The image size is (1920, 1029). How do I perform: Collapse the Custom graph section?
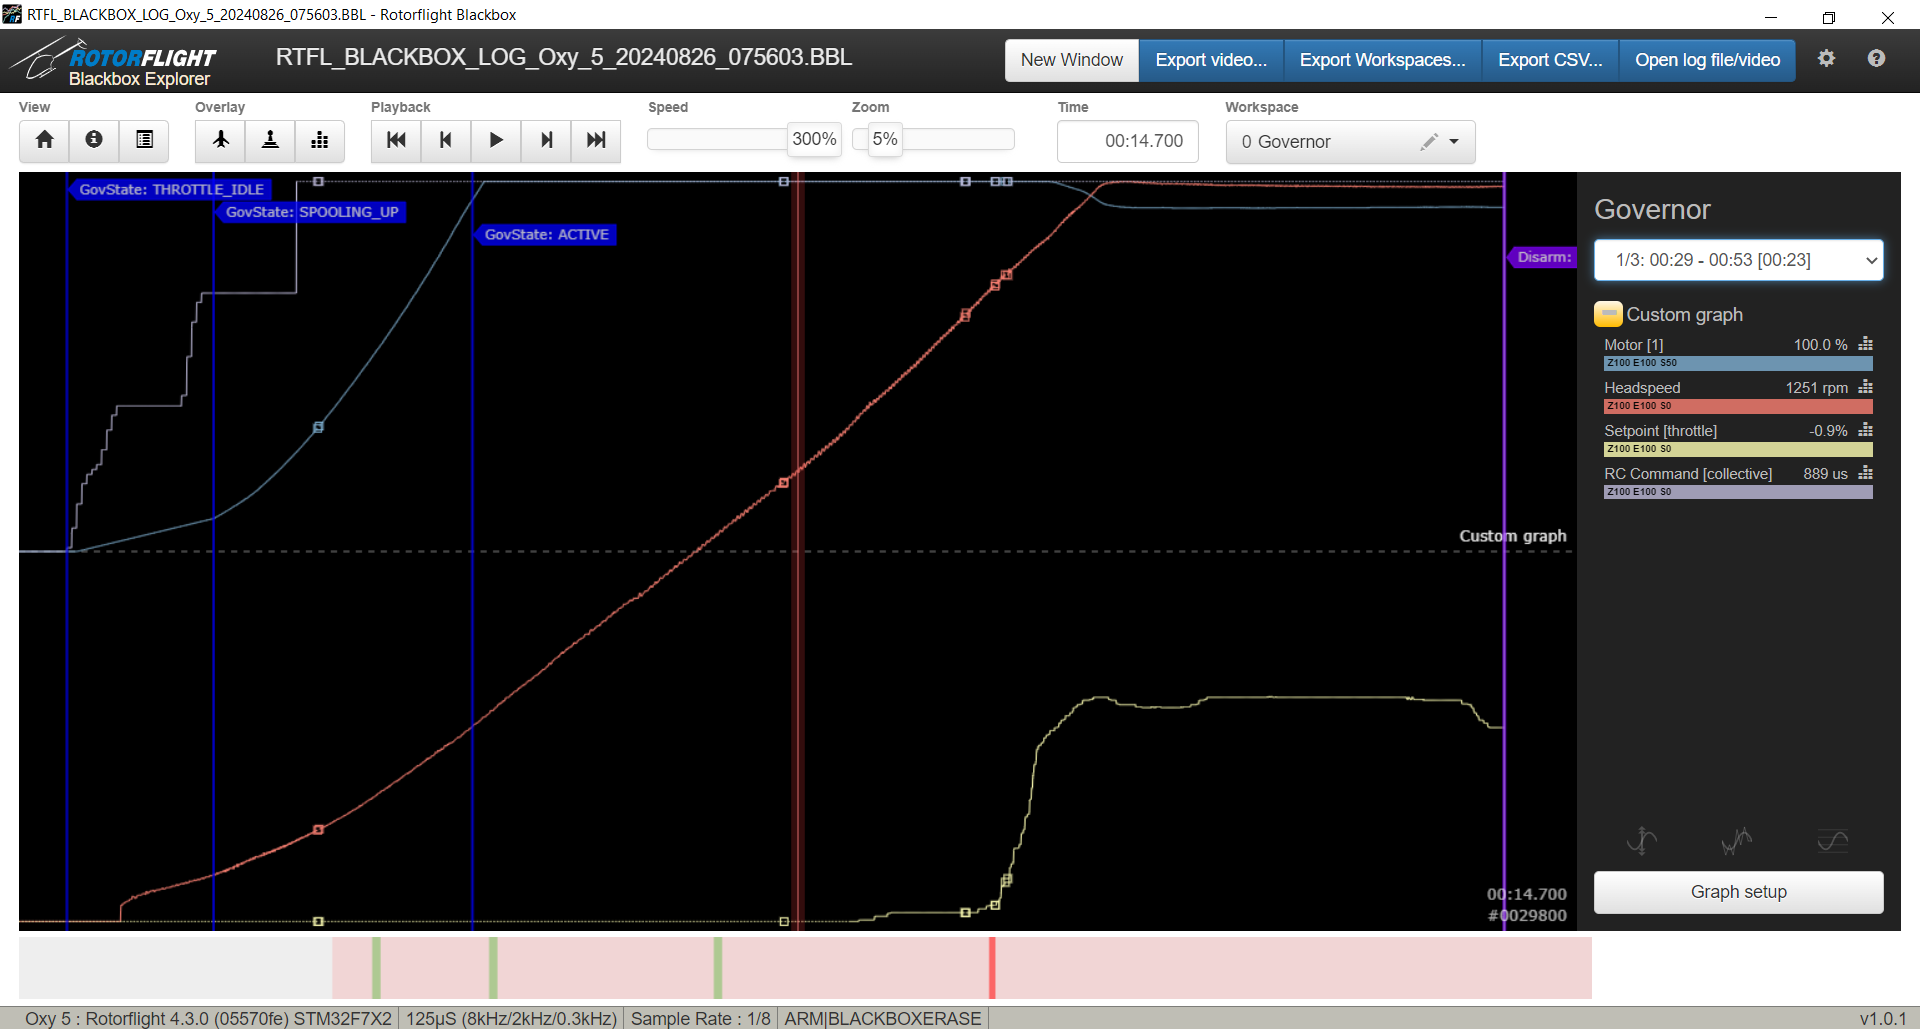point(1608,315)
